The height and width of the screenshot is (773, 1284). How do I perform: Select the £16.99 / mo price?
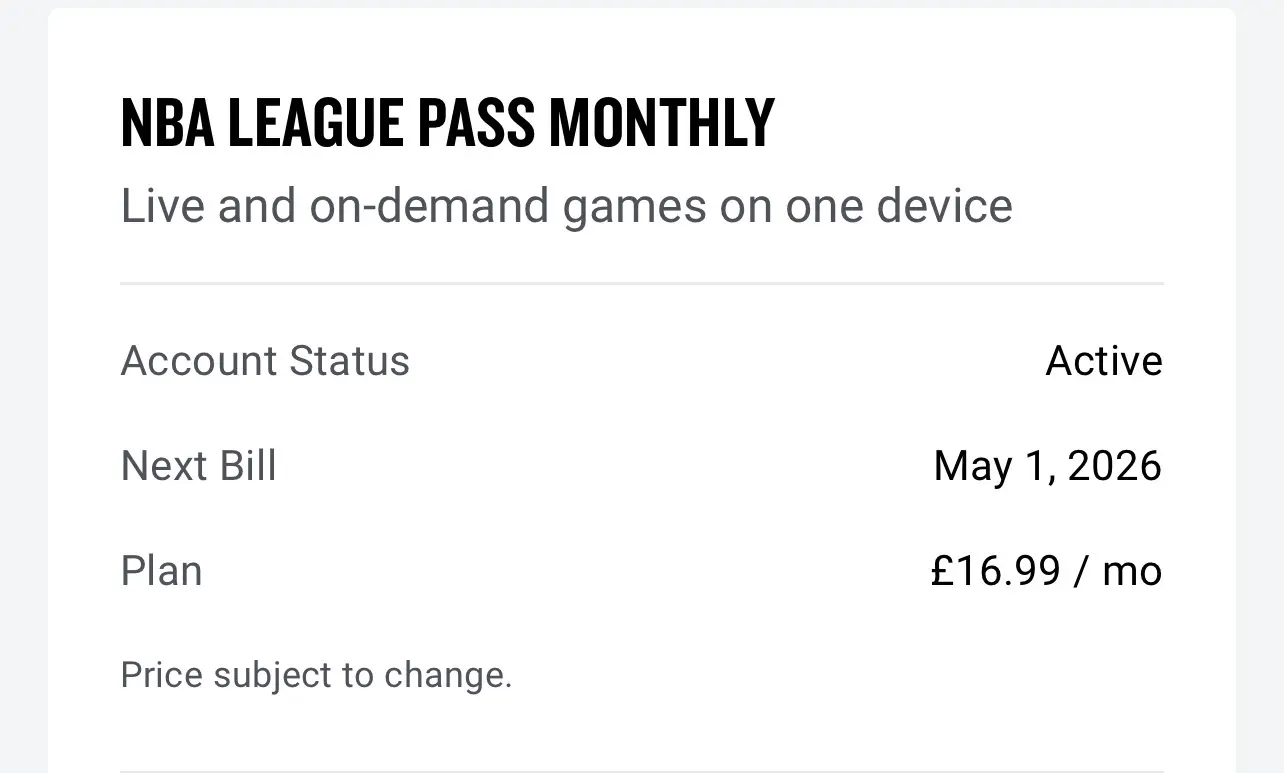[1046, 571]
